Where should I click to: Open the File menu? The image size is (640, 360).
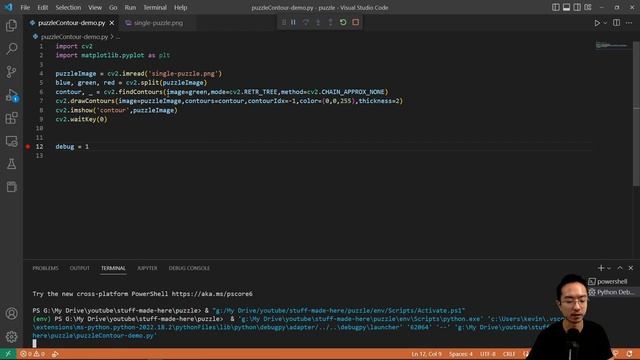click(25, 7)
